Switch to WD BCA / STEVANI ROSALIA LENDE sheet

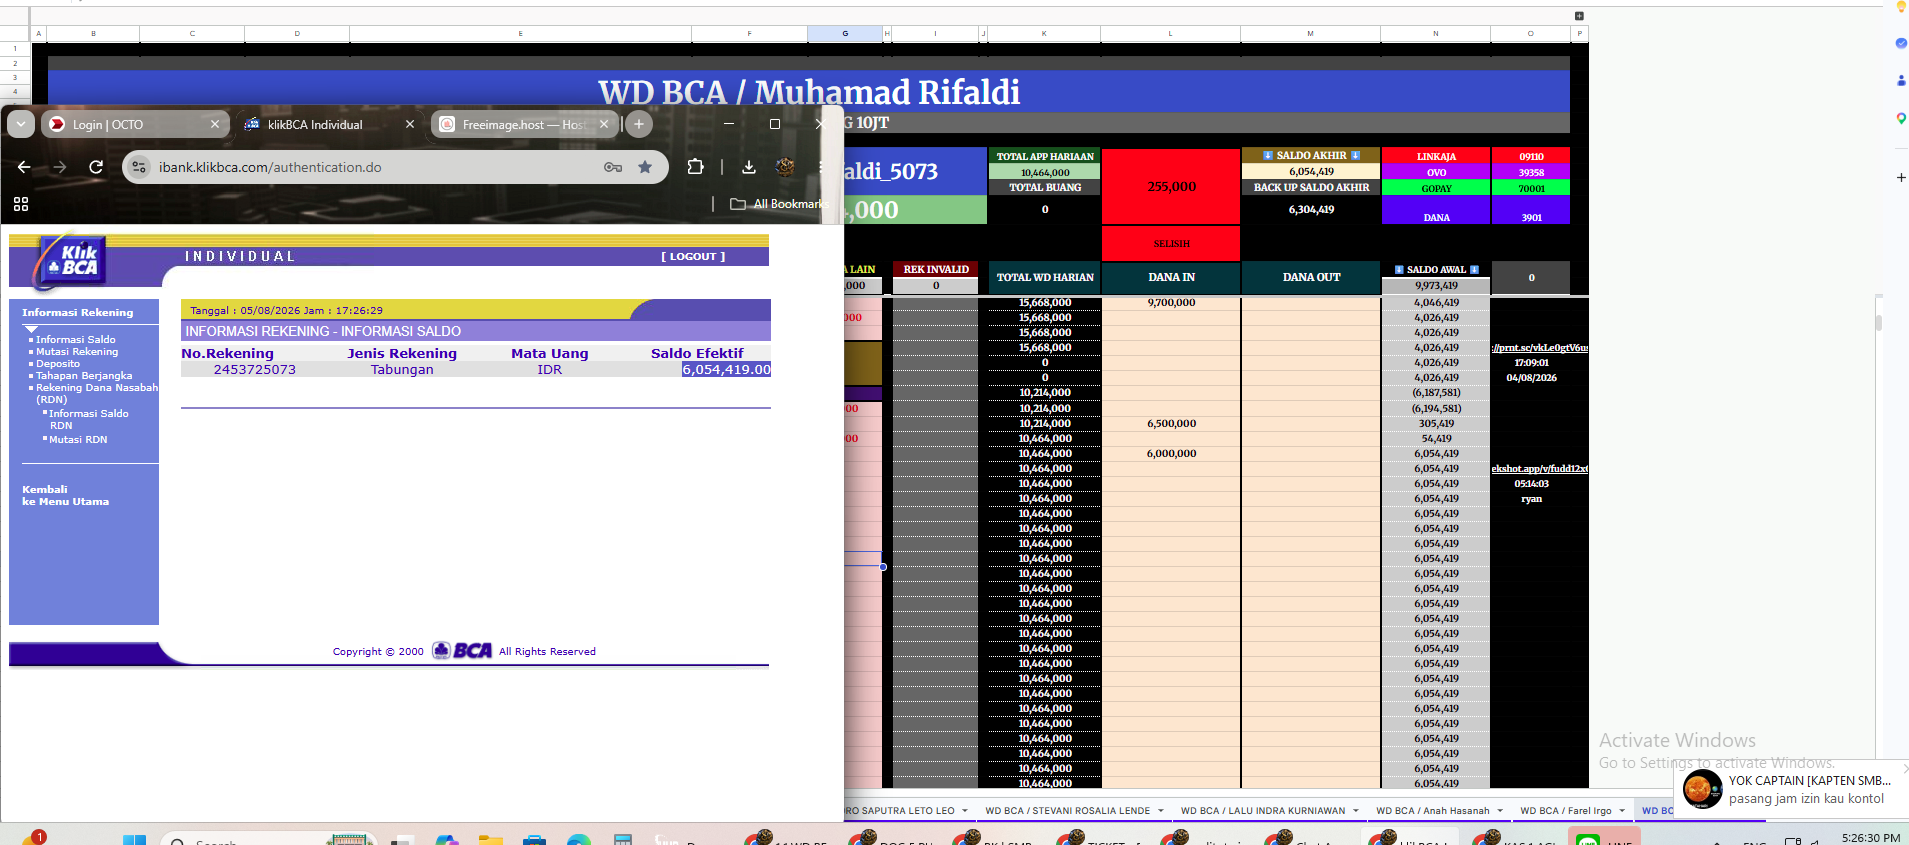(x=1067, y=811)
